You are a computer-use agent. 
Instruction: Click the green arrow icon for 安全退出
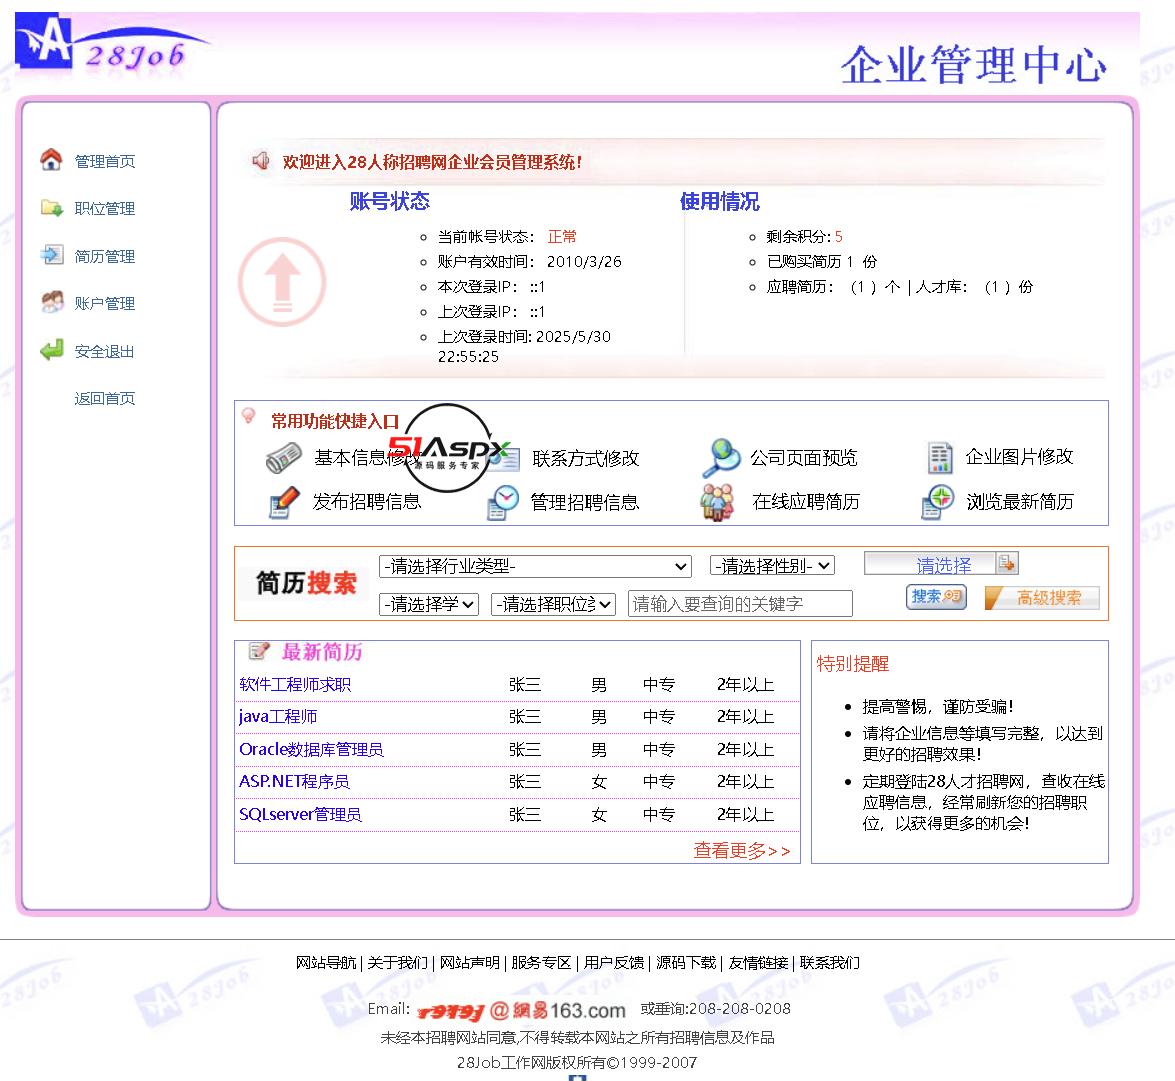coord(51,350)
